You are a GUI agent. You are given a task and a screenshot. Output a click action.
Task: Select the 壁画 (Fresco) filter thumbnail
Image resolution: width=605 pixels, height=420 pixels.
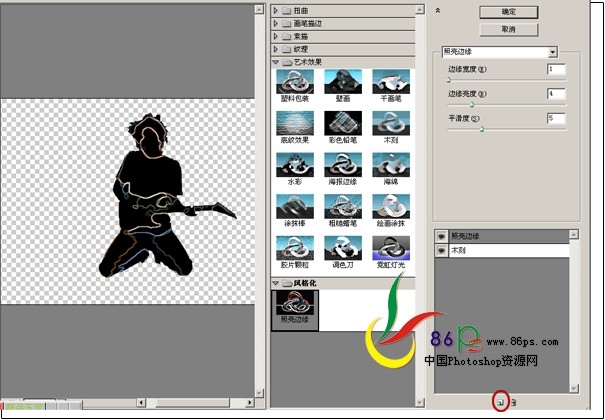343,81
